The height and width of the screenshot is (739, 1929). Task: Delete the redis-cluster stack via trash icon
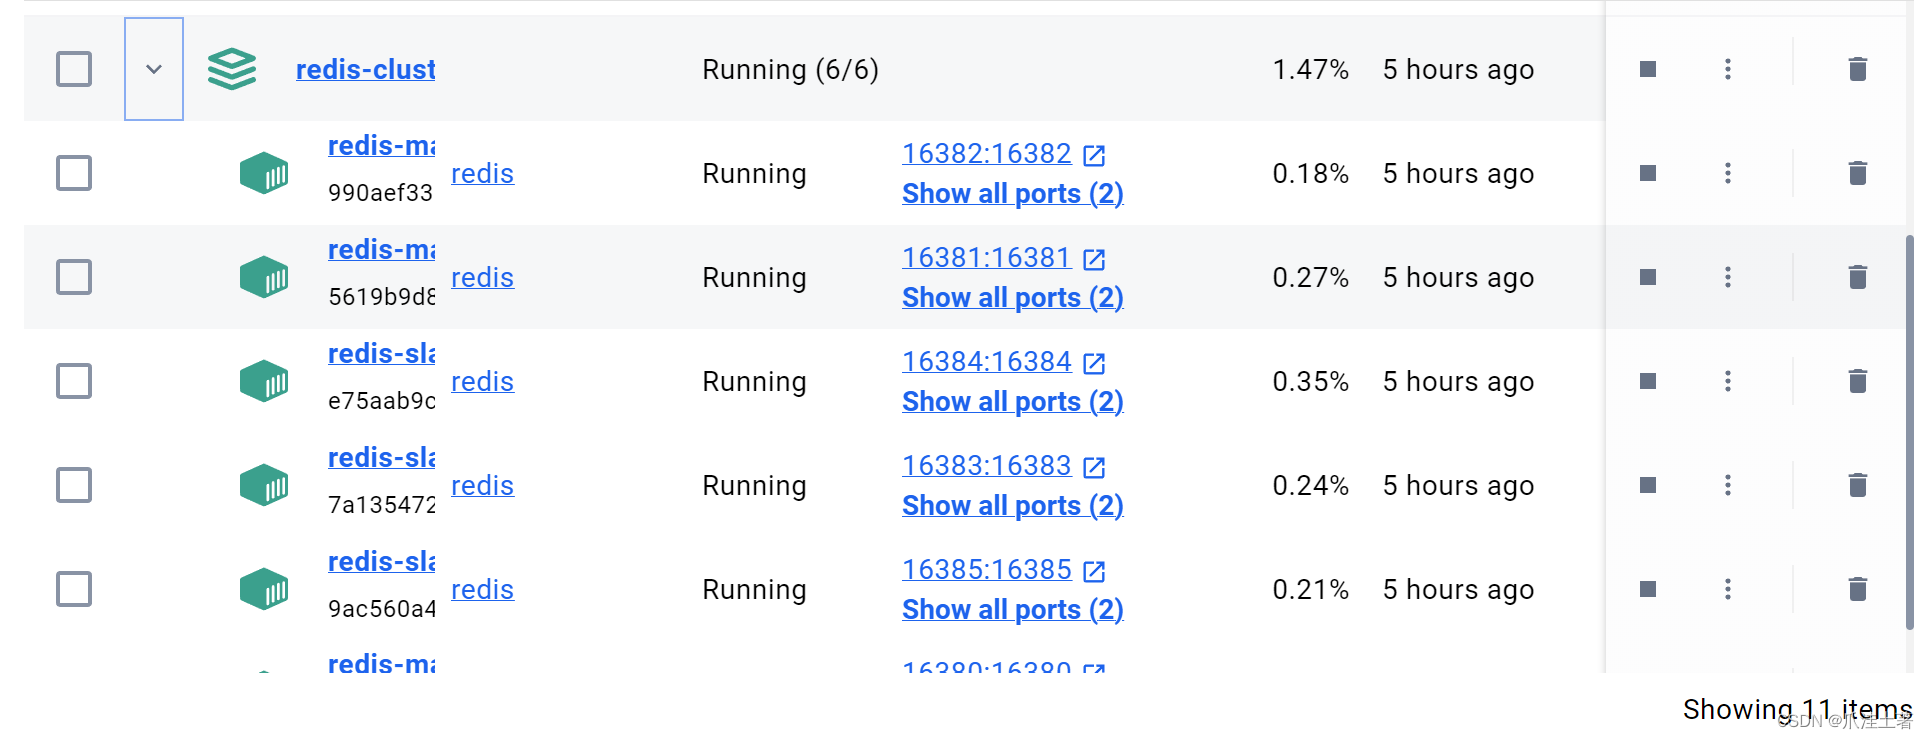(x=1858, y=69)
